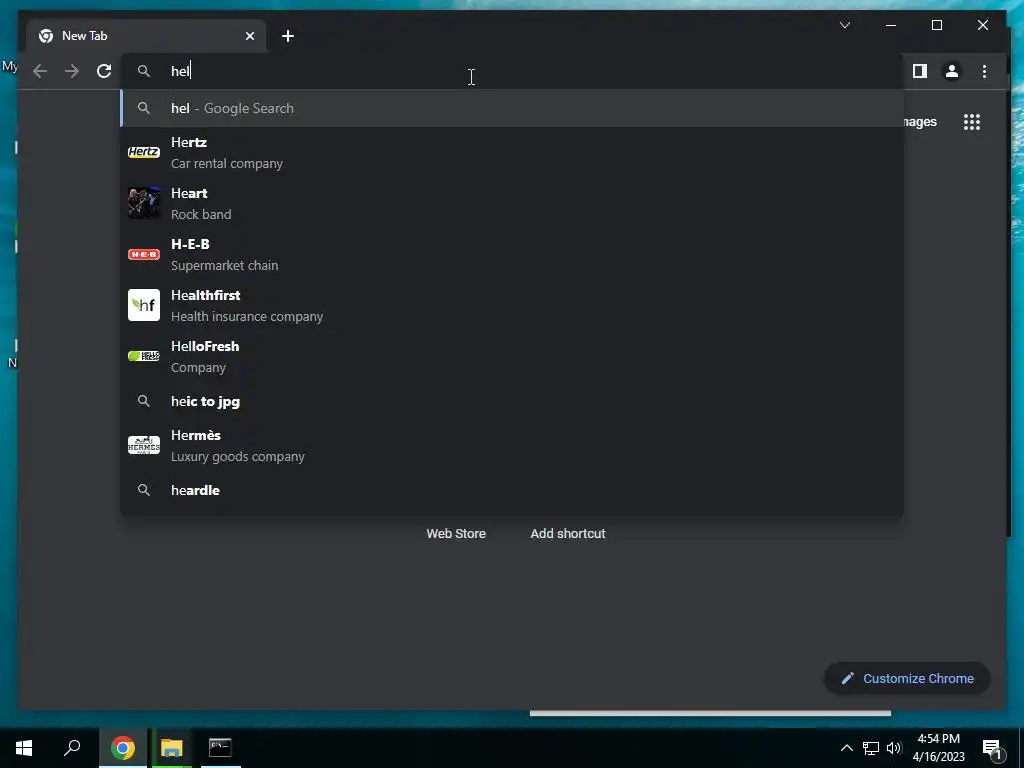
Task: Minimize the Chrome window
Action: click(x=891, y=25)
